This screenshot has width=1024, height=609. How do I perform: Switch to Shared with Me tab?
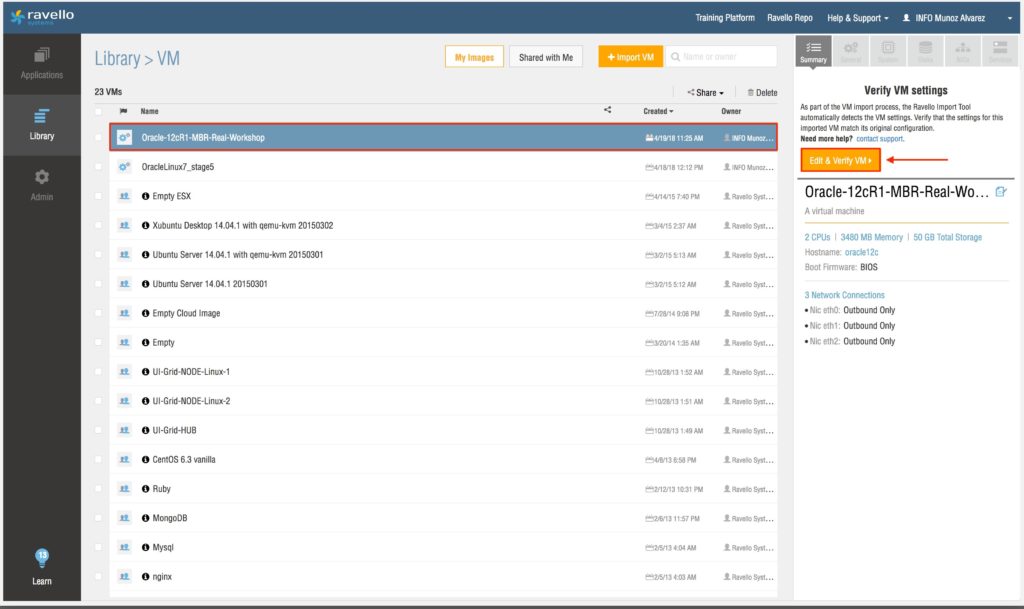click(546, 58)
